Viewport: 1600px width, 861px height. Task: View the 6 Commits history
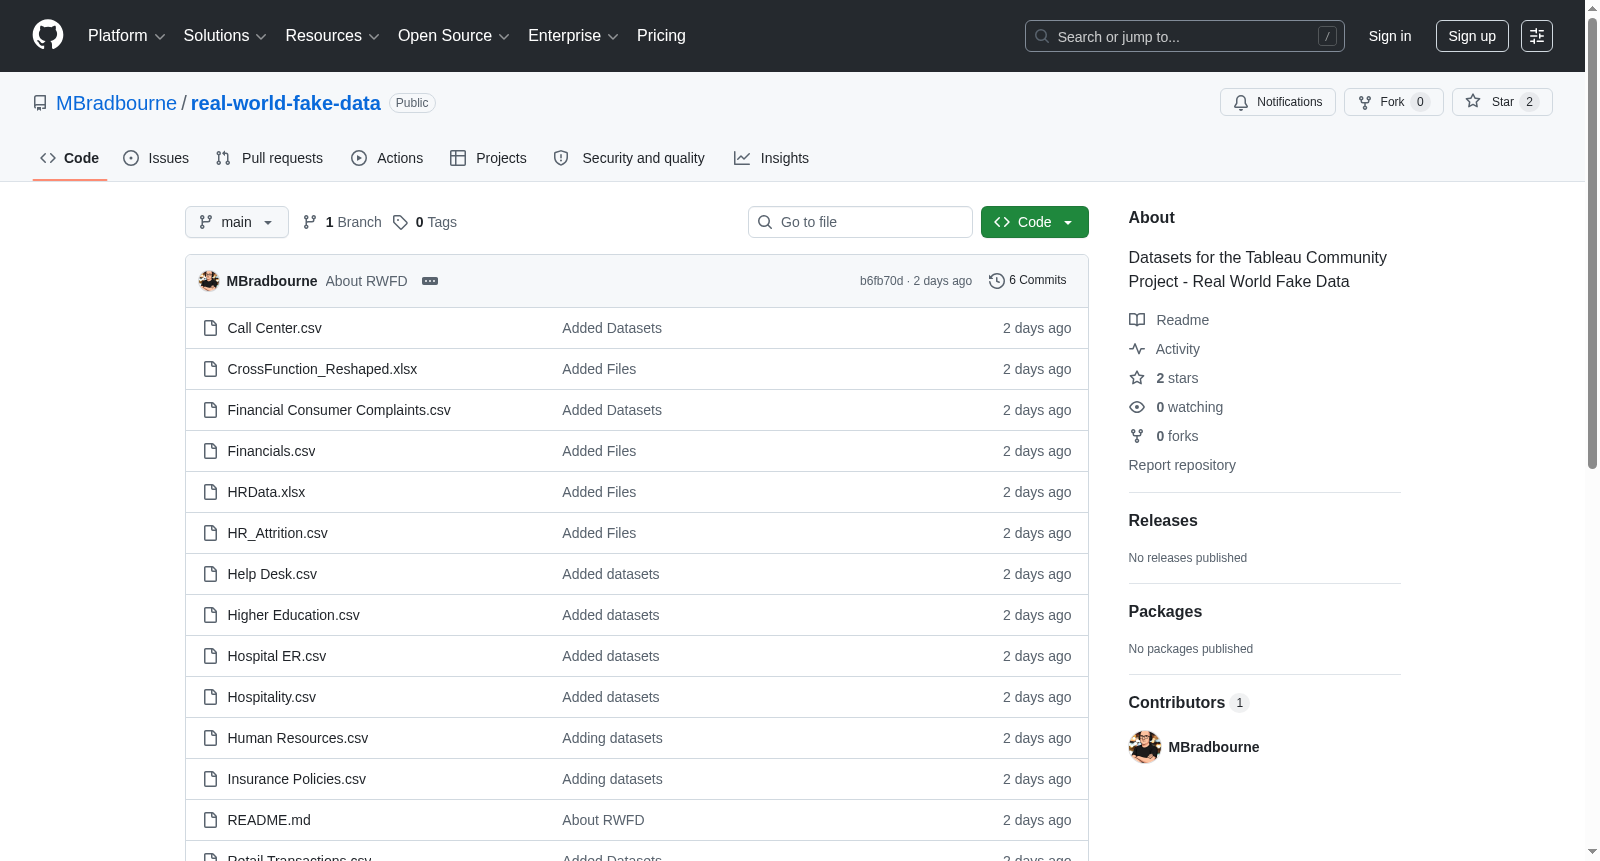click(x=1028, y=281)
